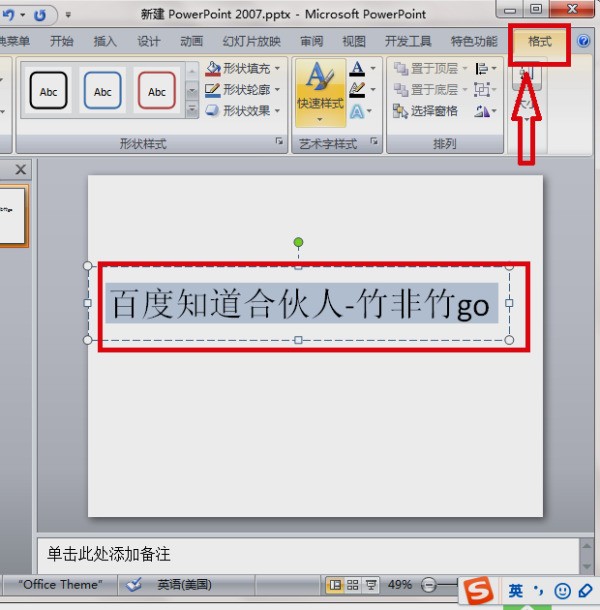The width and height of the screenshot is (600, 610).
Task: Click the 形状填充 paint bucket icon
Action: [x=212, y=68]
